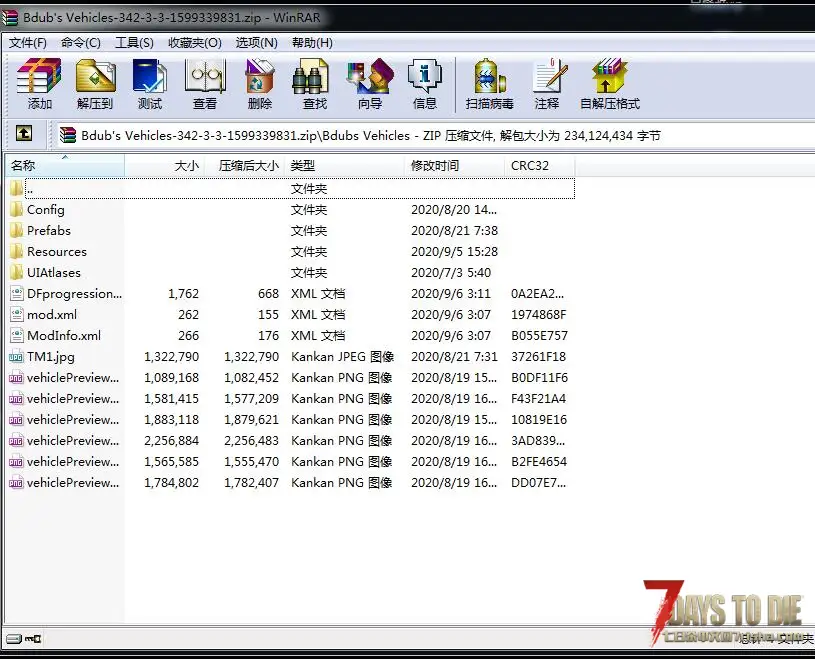Run the 测试 (Test) archive tool
This screenshot has width=815, height=659.
click(150, 84)
